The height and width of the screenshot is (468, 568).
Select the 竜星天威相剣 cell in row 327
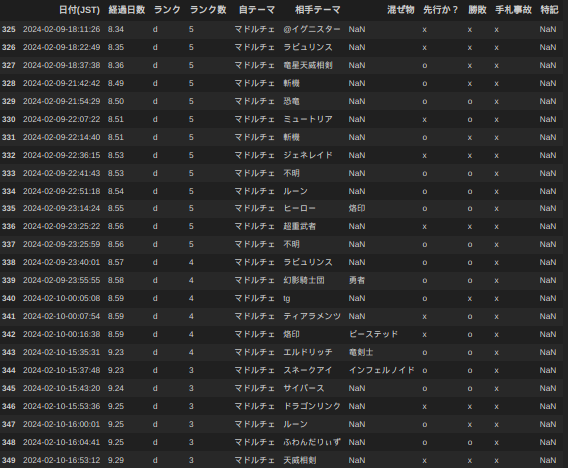[x=308, y=65]
